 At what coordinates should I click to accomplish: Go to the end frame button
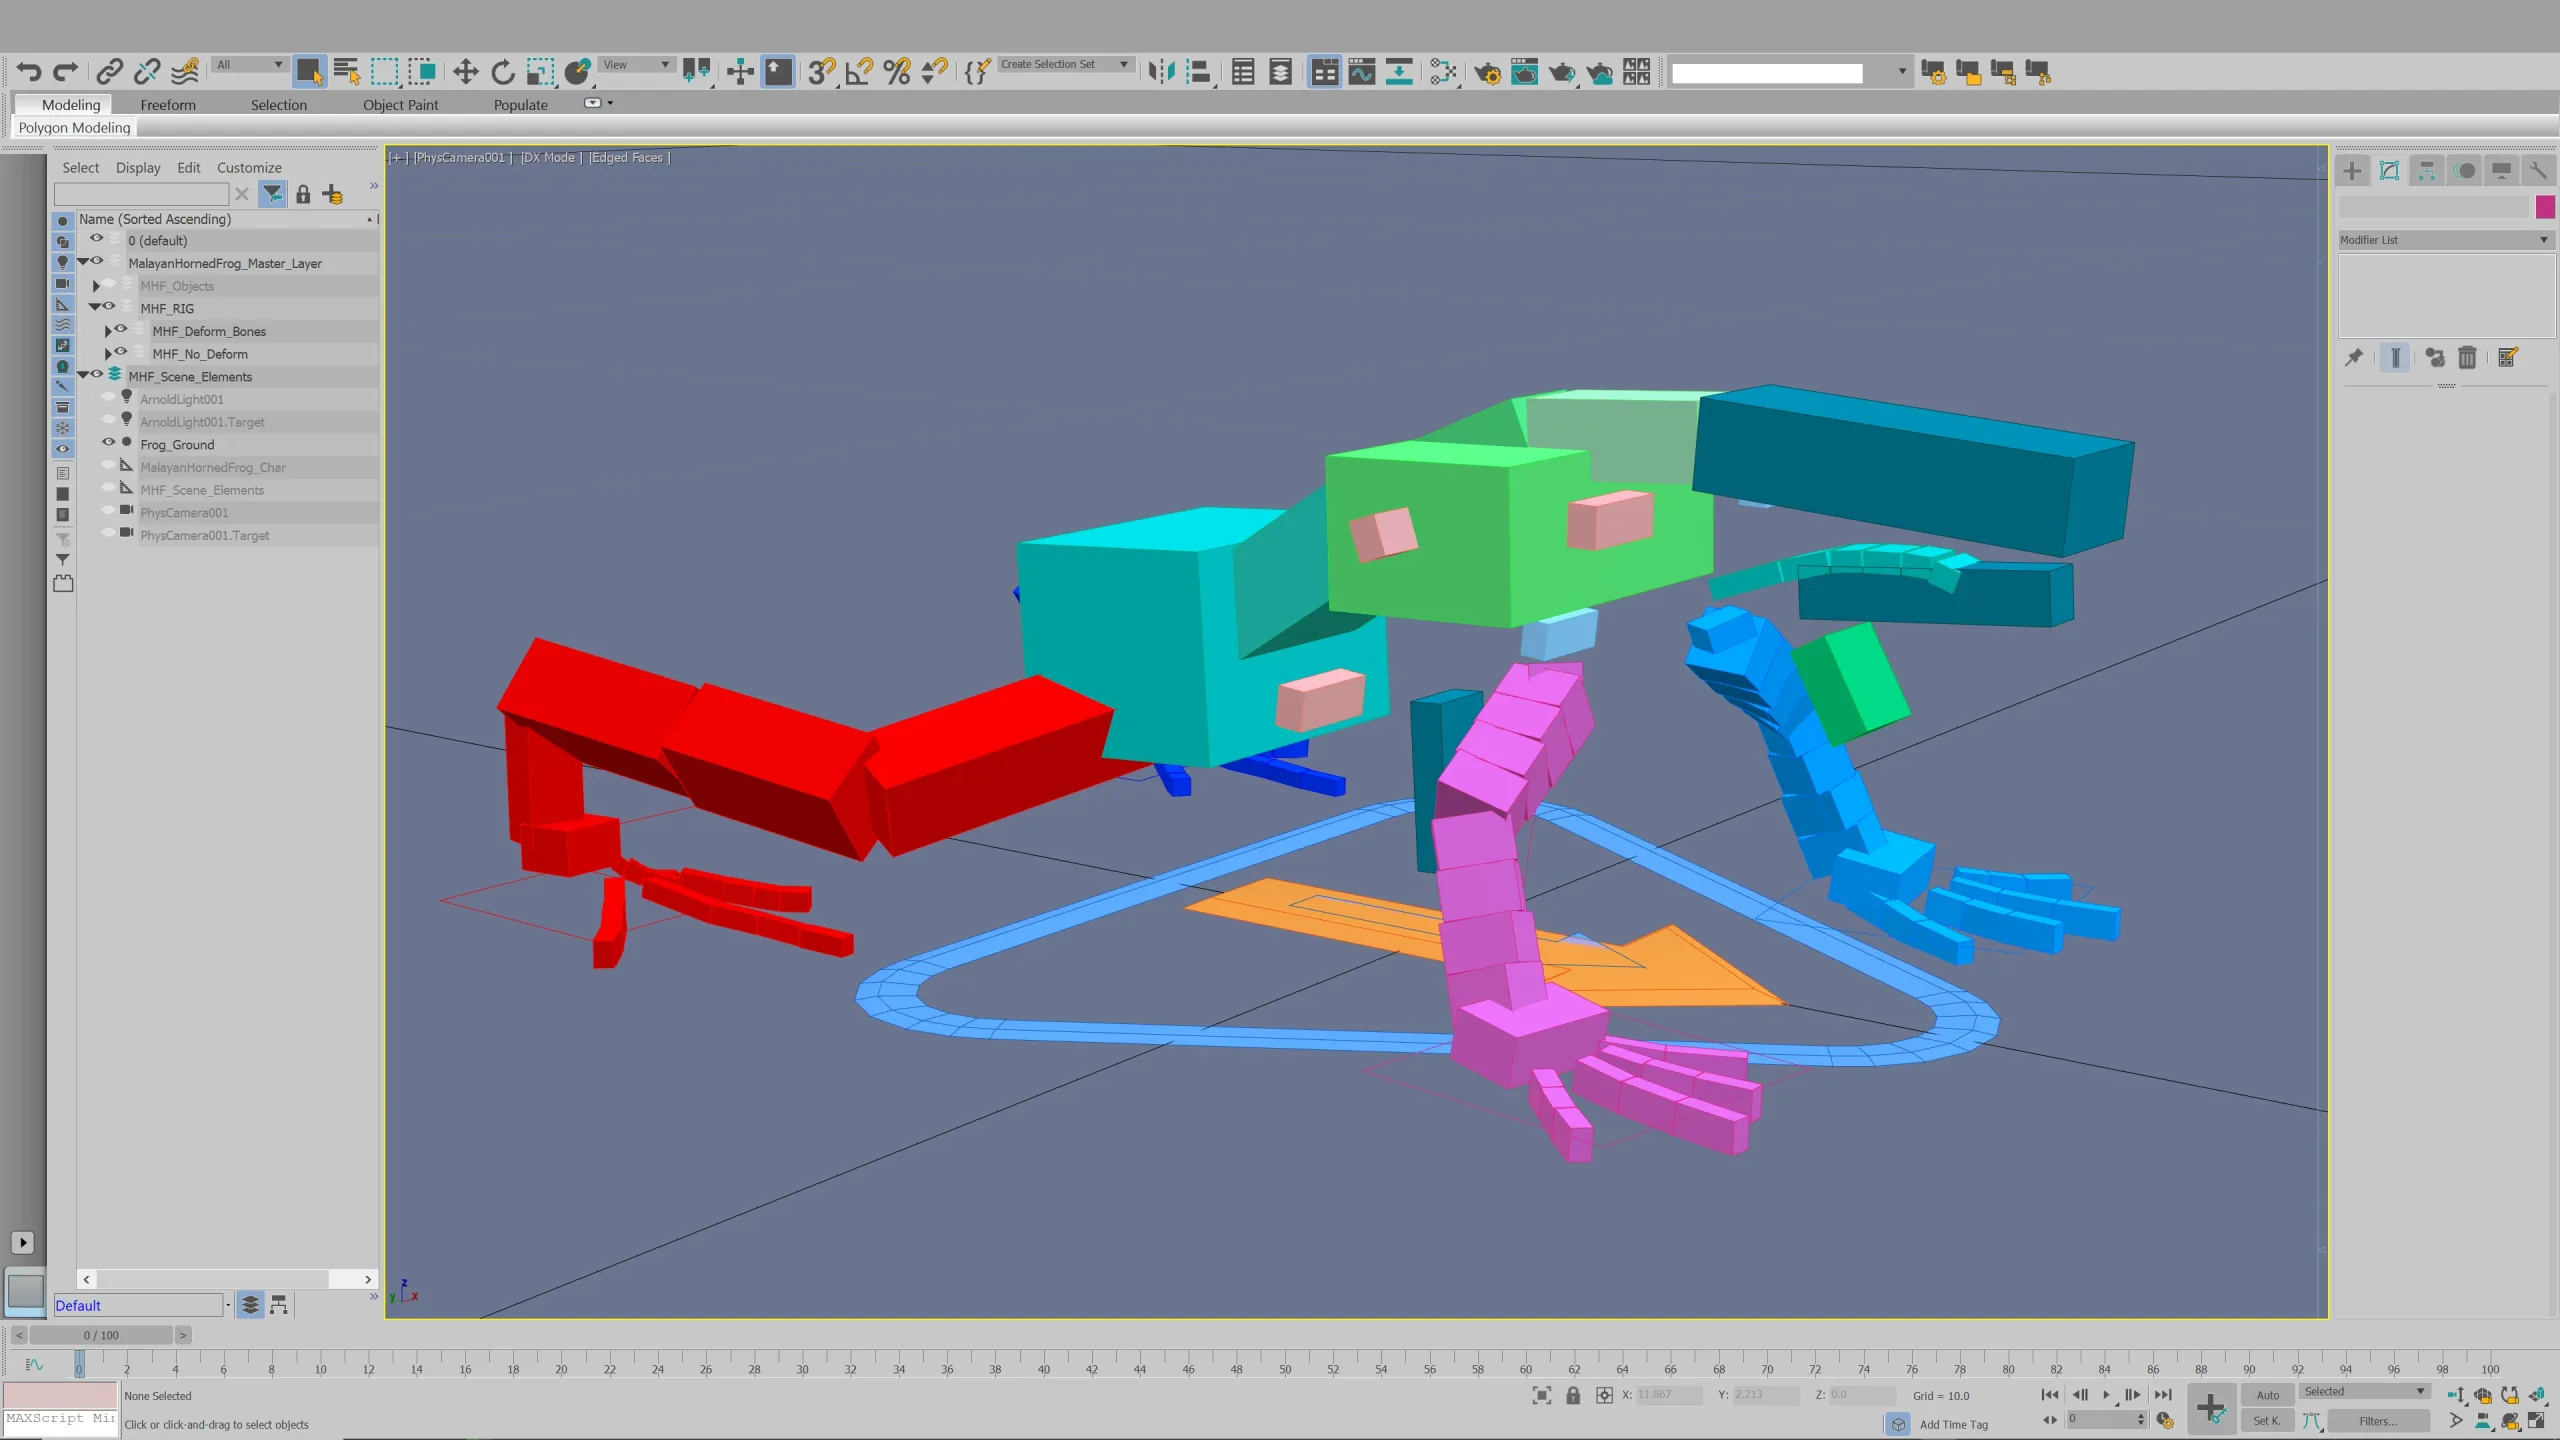coord(2163,1395)
